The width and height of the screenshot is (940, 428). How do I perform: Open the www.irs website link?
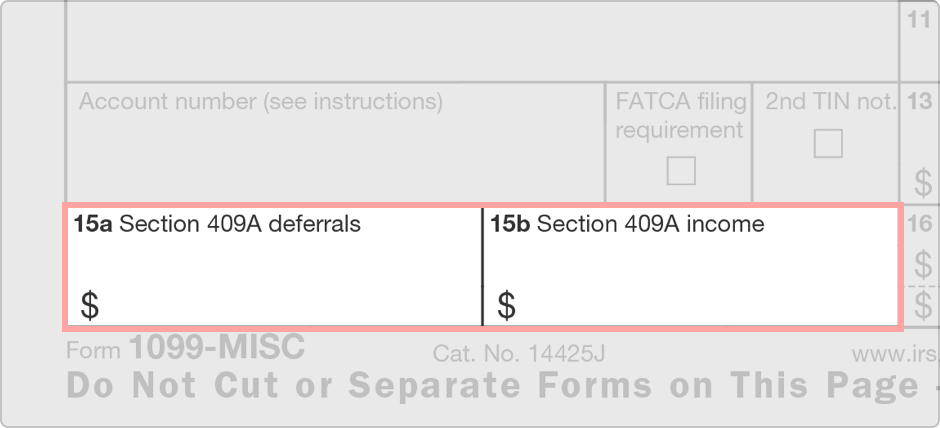pyautogui.click(x=895, y=355)
